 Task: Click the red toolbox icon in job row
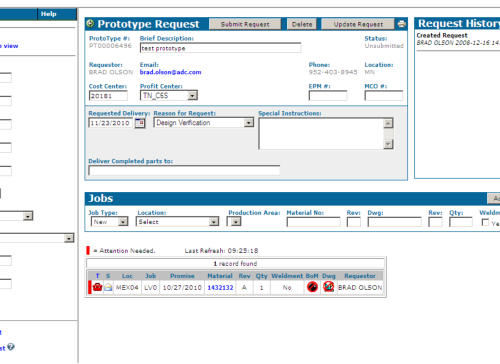[x=97, y=287]
